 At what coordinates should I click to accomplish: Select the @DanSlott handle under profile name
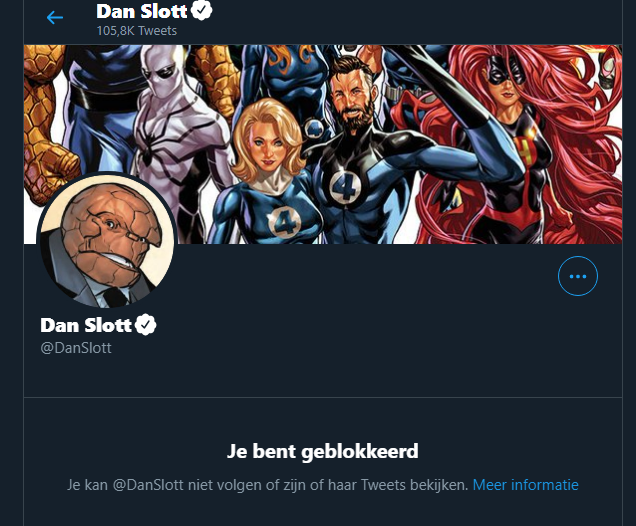point(76,348)
